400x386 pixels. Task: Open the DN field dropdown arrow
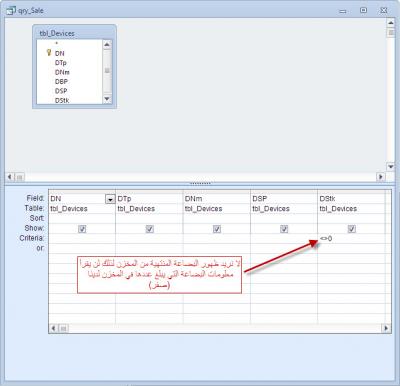[x=110, y=199]
